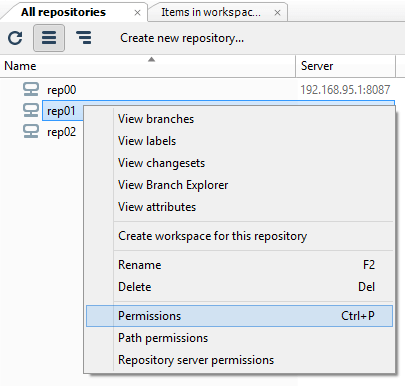Open Repository server permissions entry
The height and width of the screenshot is (386, 405).
[239, 360]
